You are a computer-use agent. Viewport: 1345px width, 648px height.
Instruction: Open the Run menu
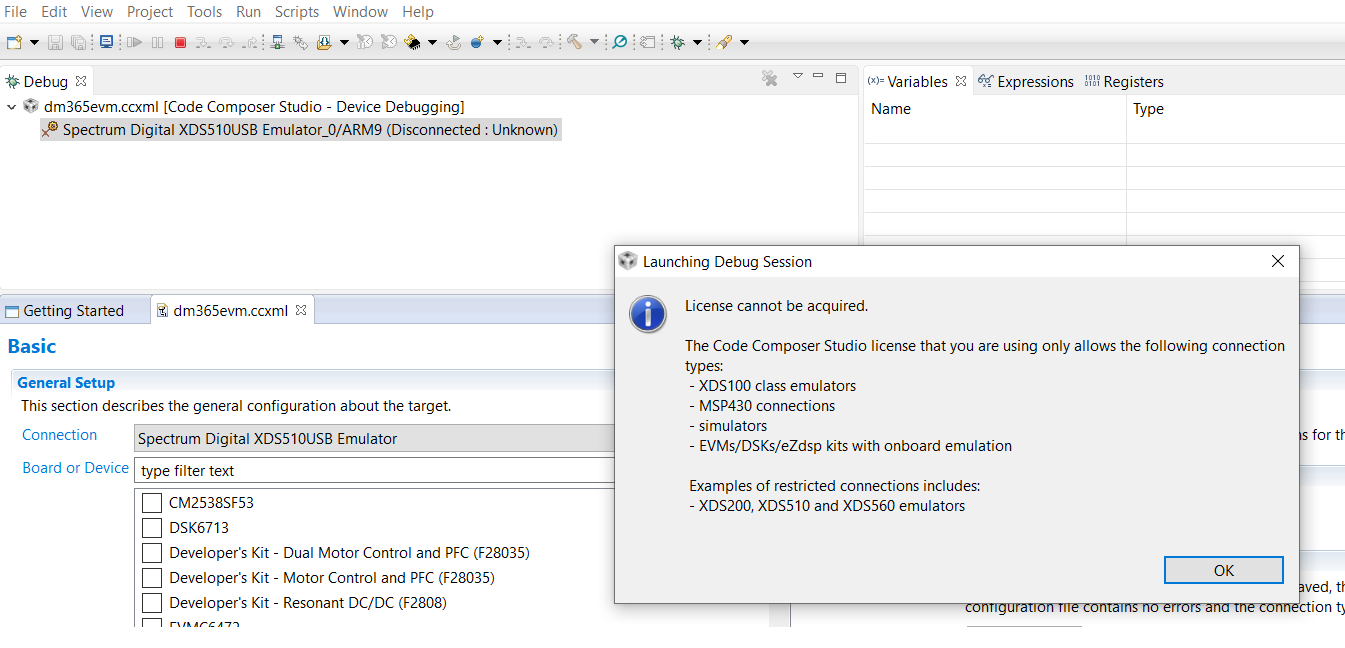coord(248,12)
